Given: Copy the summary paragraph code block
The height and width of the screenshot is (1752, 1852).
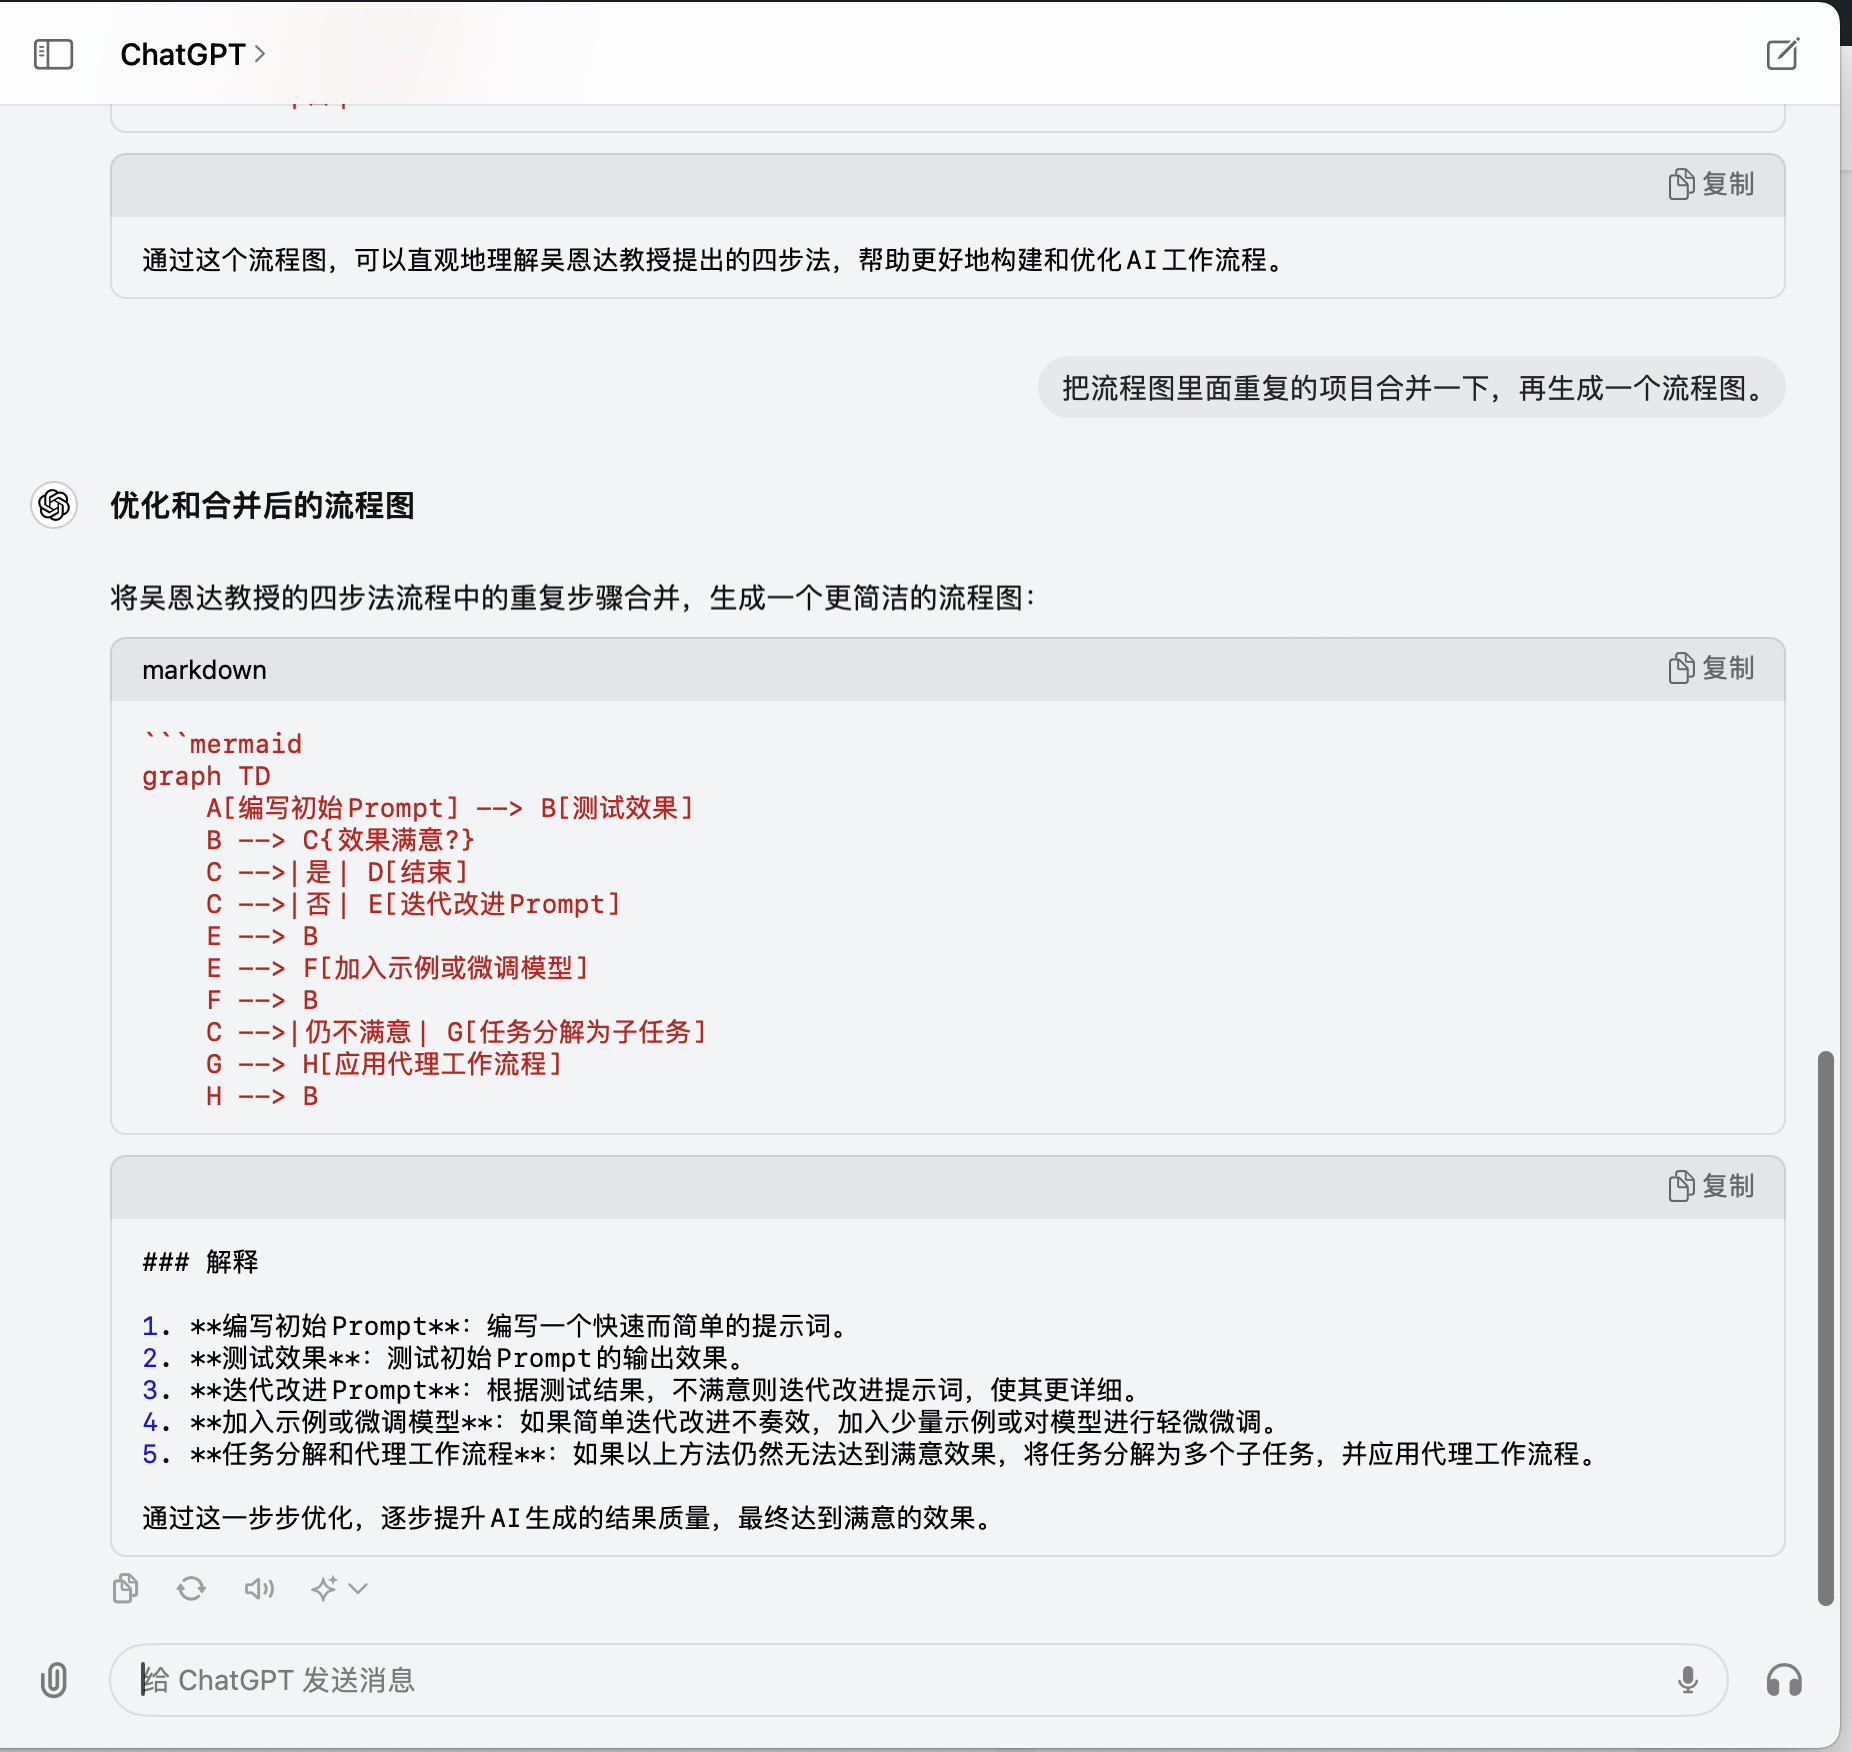Looking at the screenshot, I should (x=1711, y=185).
